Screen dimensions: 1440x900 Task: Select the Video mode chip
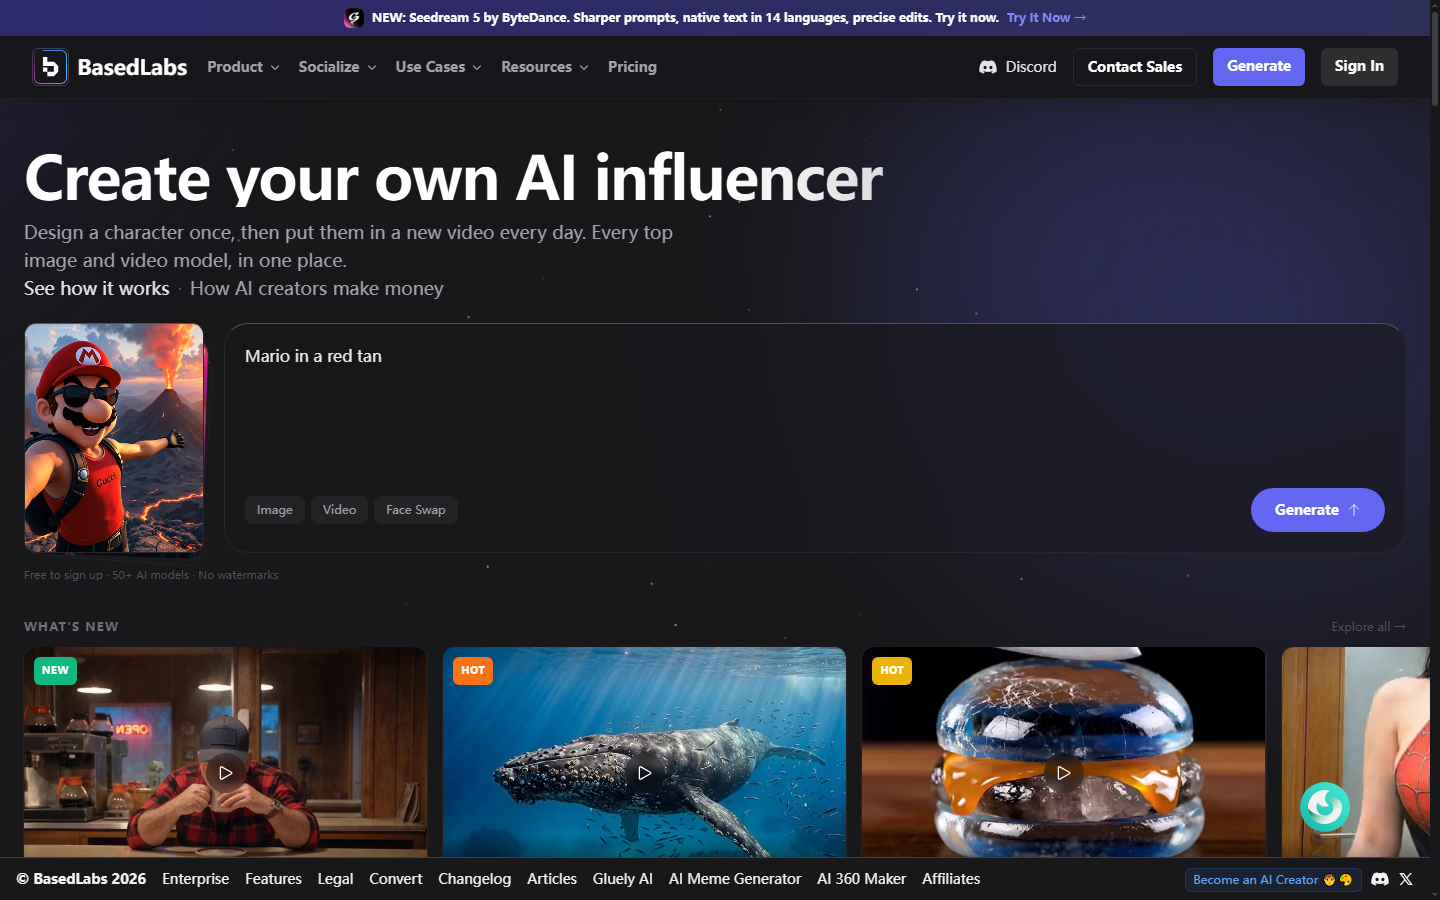[340, 510]
